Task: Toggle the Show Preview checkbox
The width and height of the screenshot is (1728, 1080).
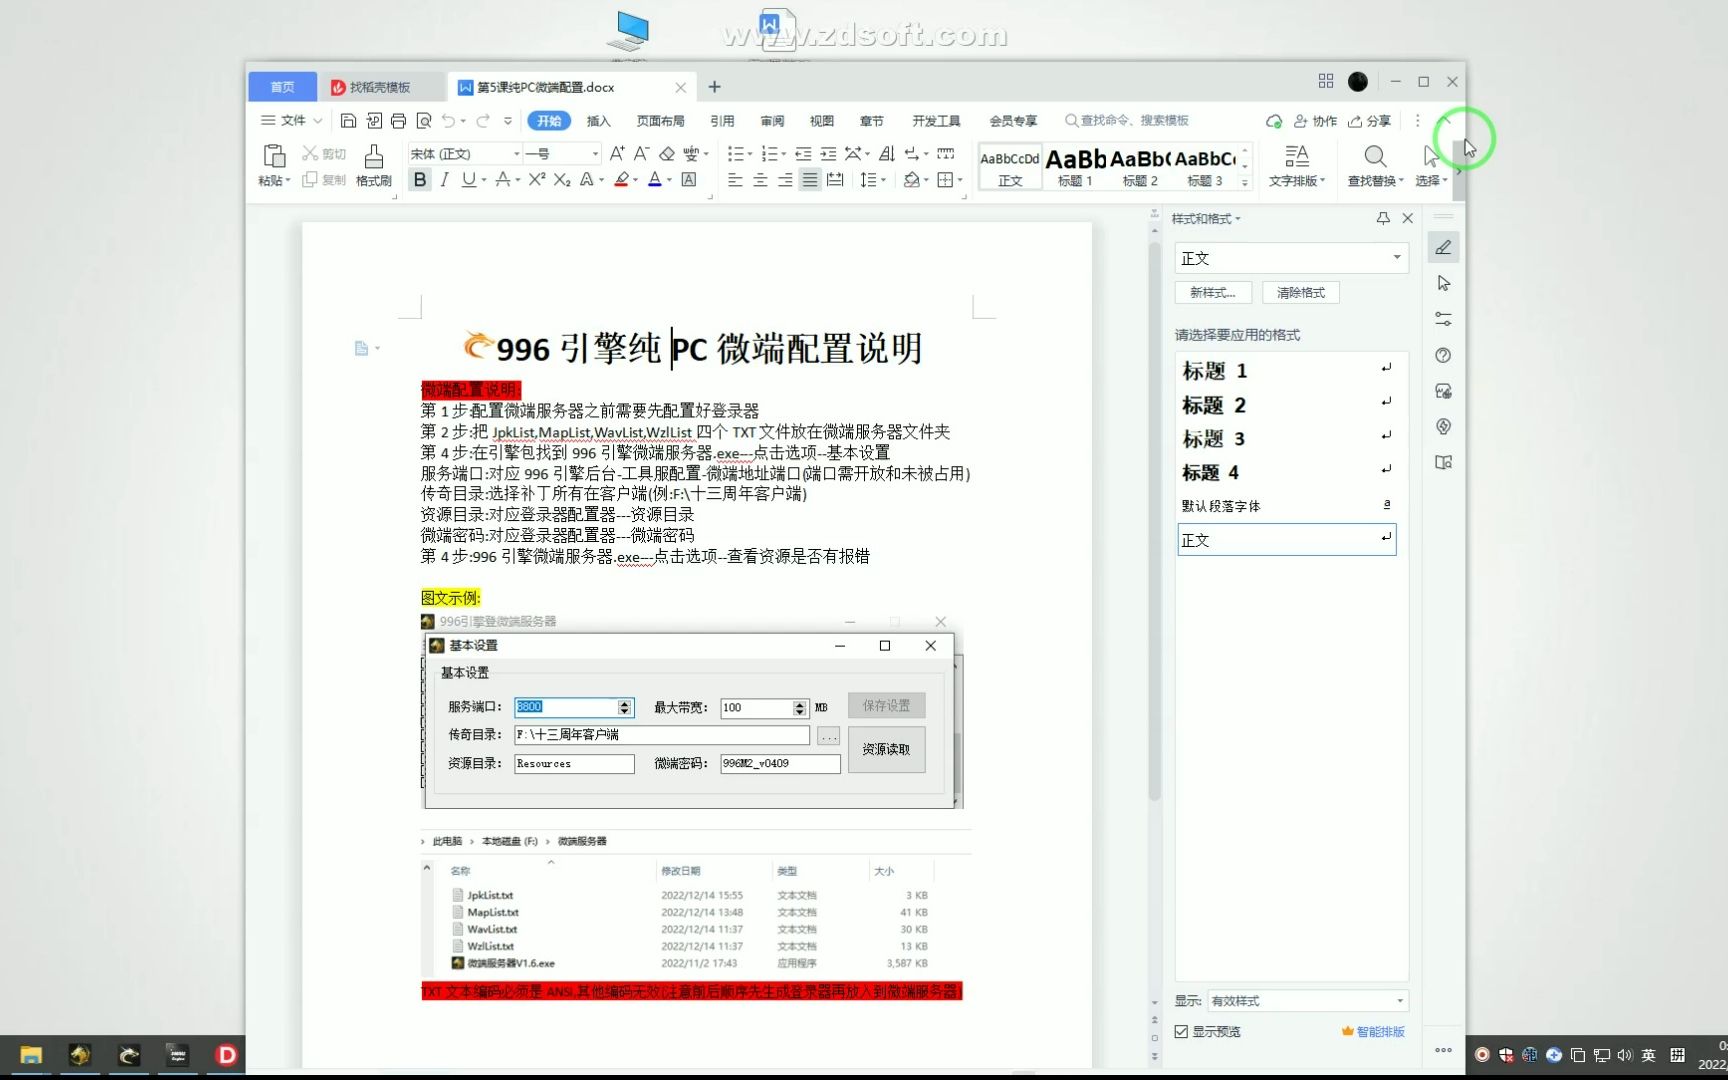Action: [x=1182, y=1031]
